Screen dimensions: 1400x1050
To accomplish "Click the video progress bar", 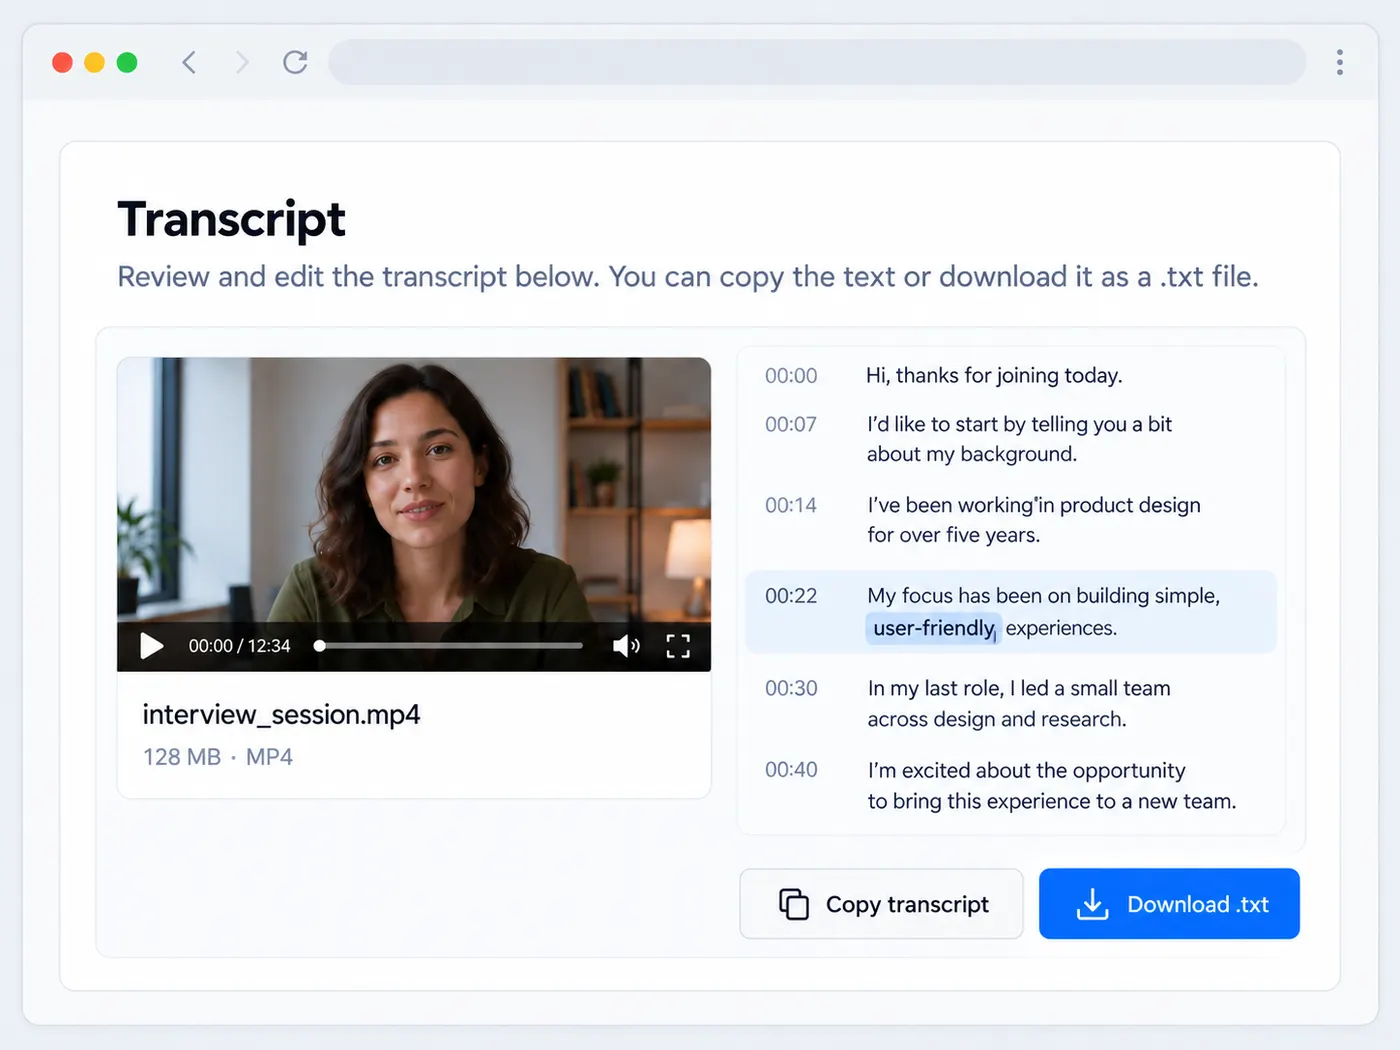I will point(448,646).
